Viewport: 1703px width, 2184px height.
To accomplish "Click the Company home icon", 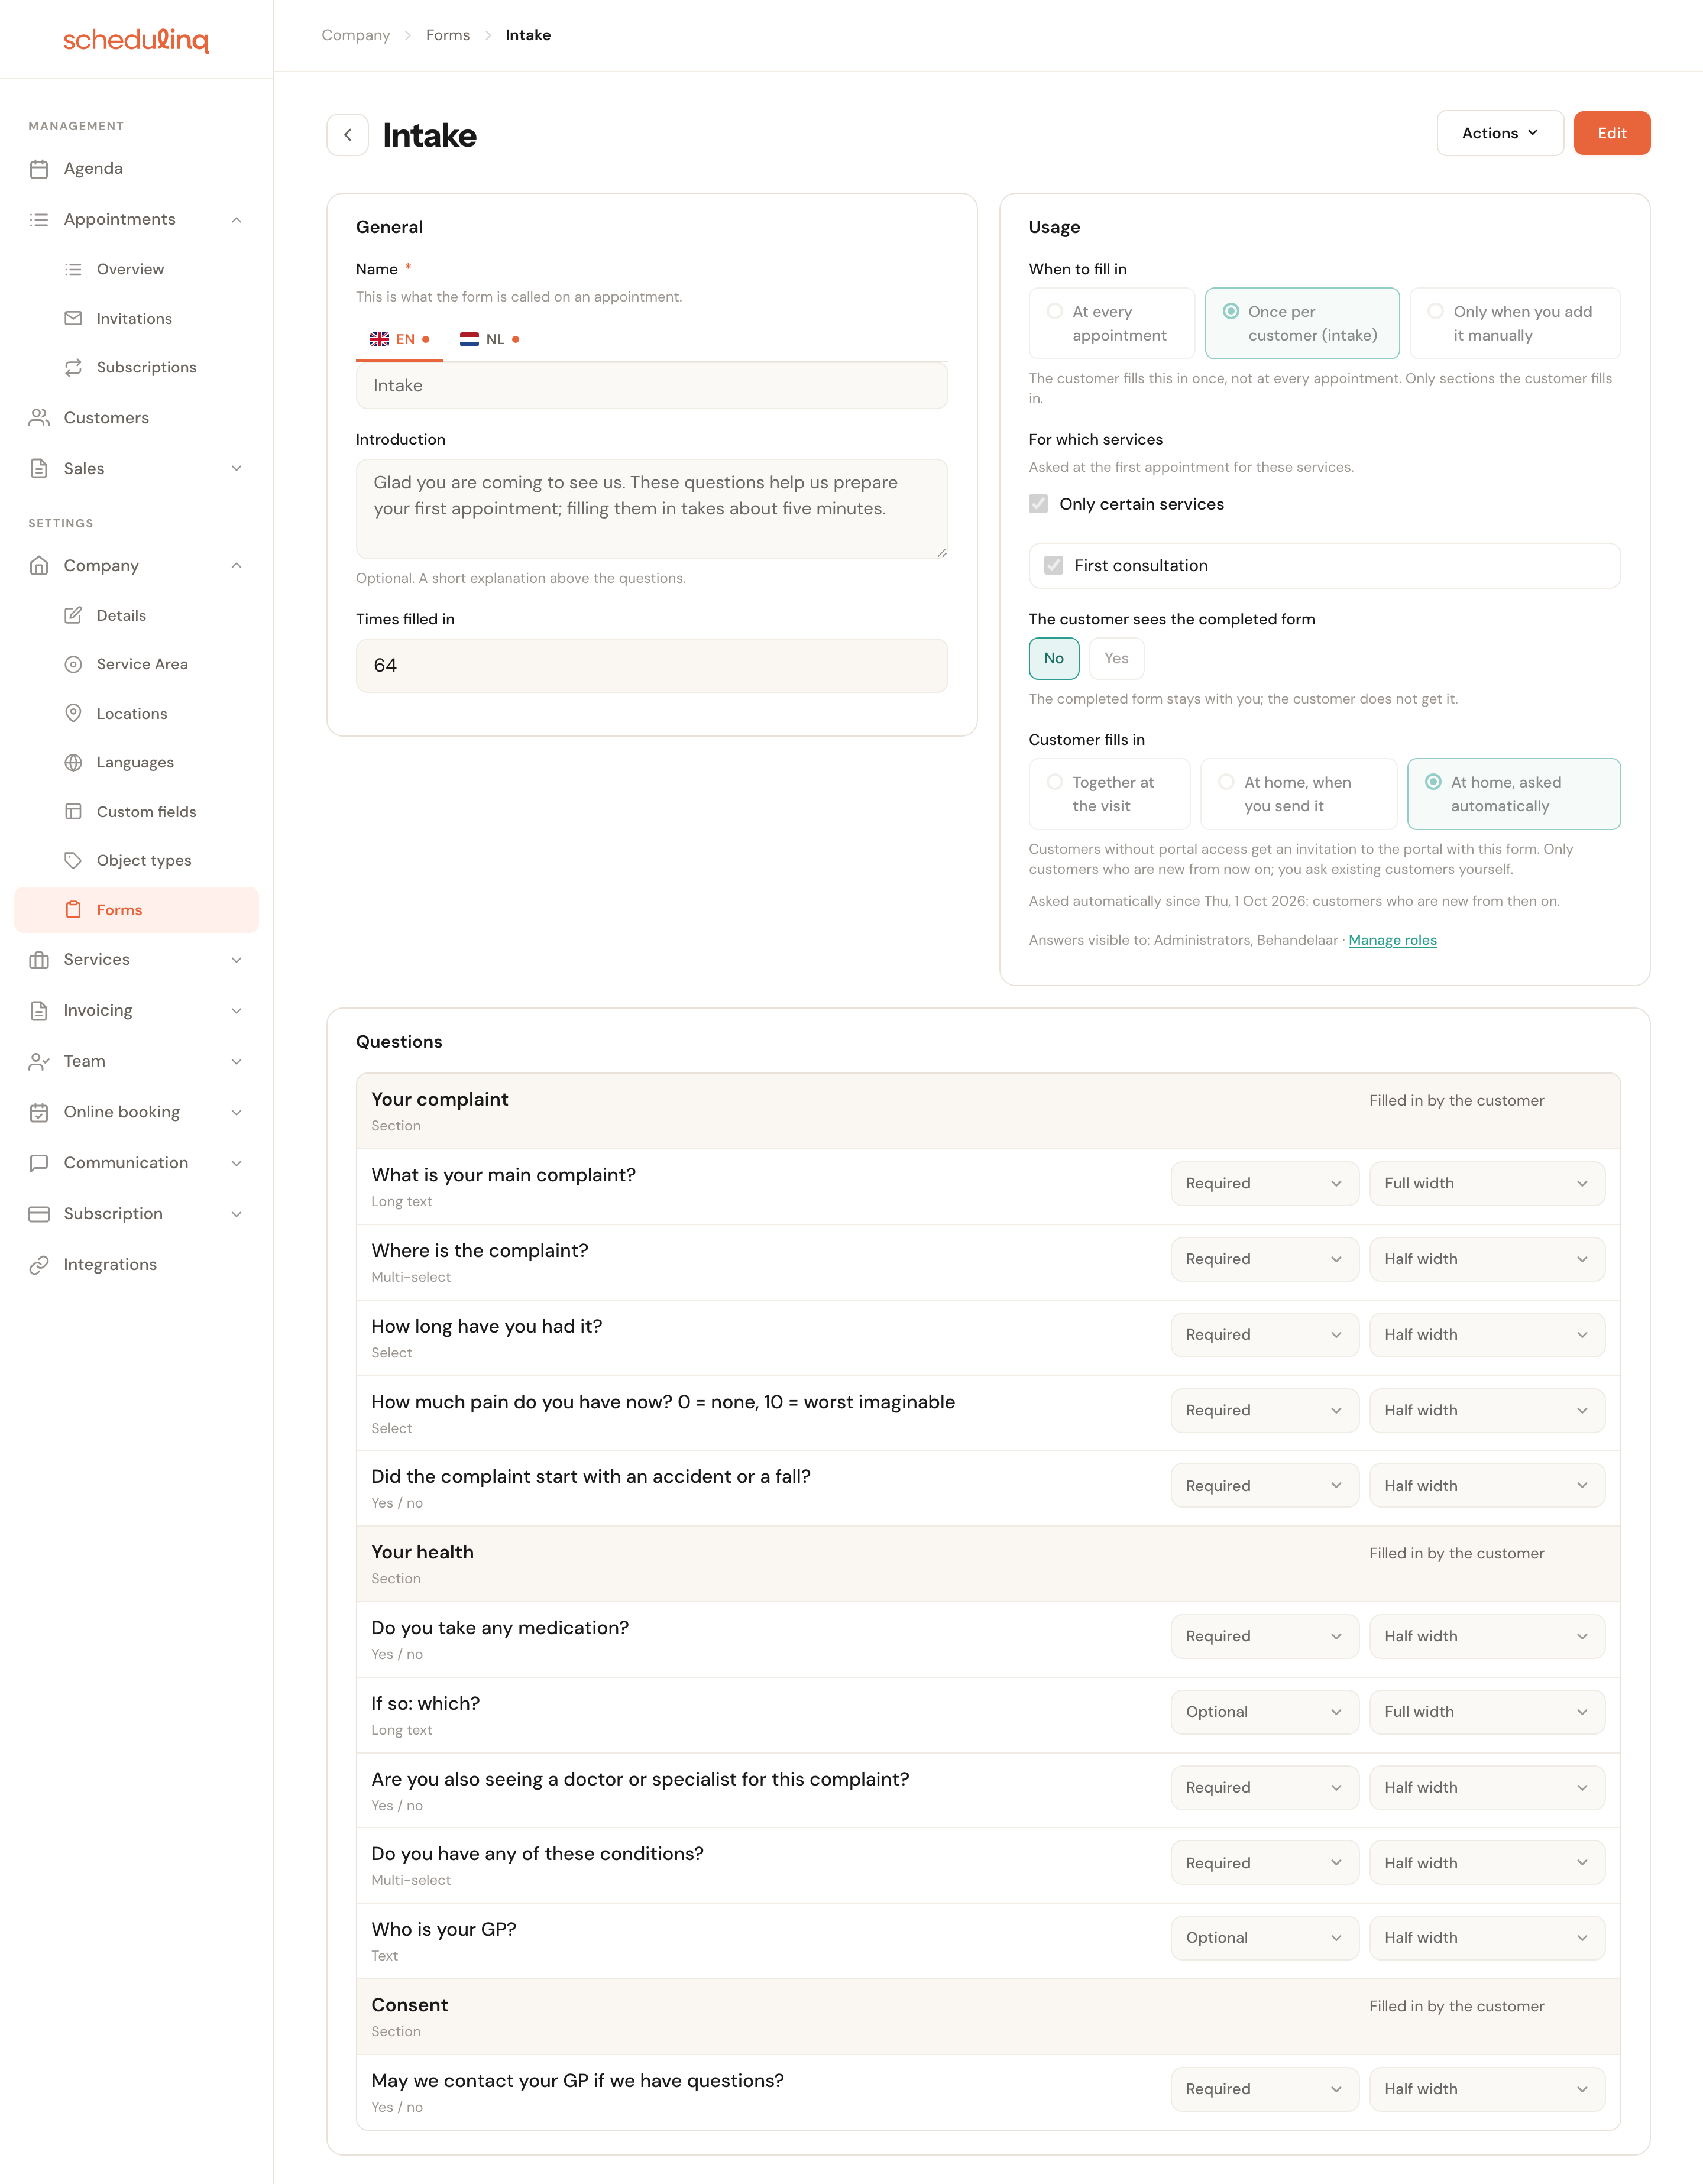I will 39,566.
